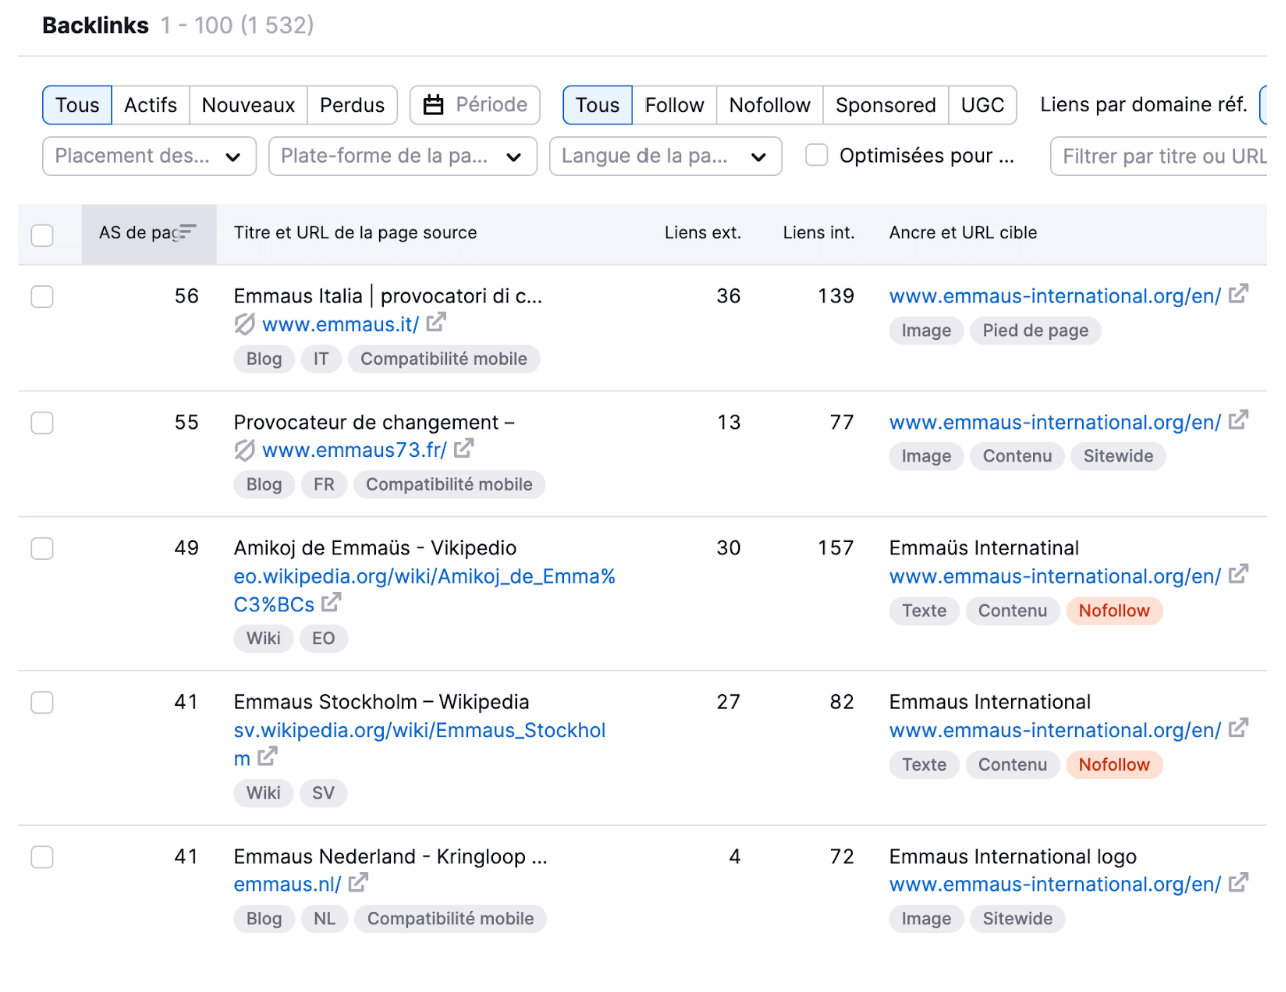Click the Liens int. column header
The image size is (1286, 992).
tap(819, 232)
